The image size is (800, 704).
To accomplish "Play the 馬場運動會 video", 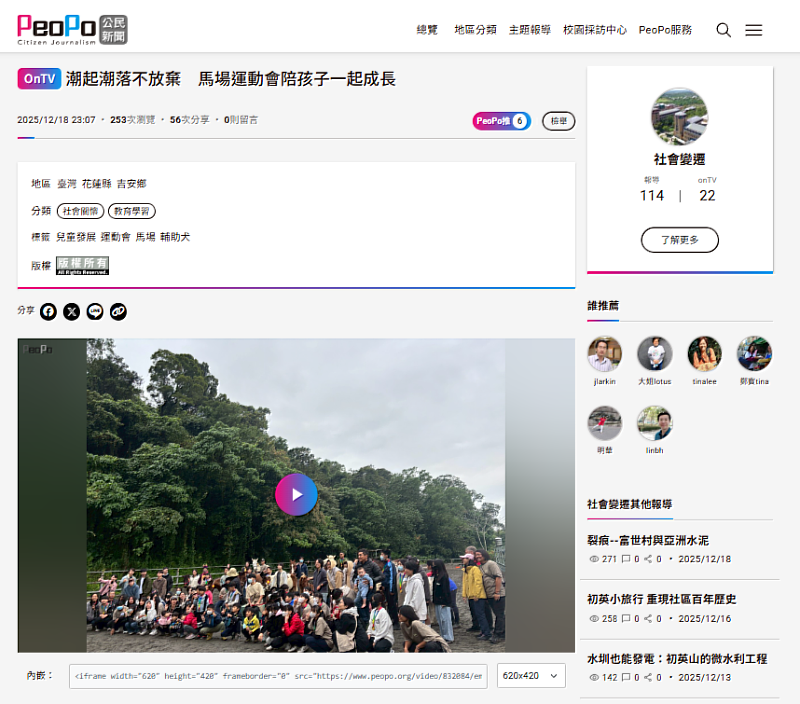I will pos(297,494).
